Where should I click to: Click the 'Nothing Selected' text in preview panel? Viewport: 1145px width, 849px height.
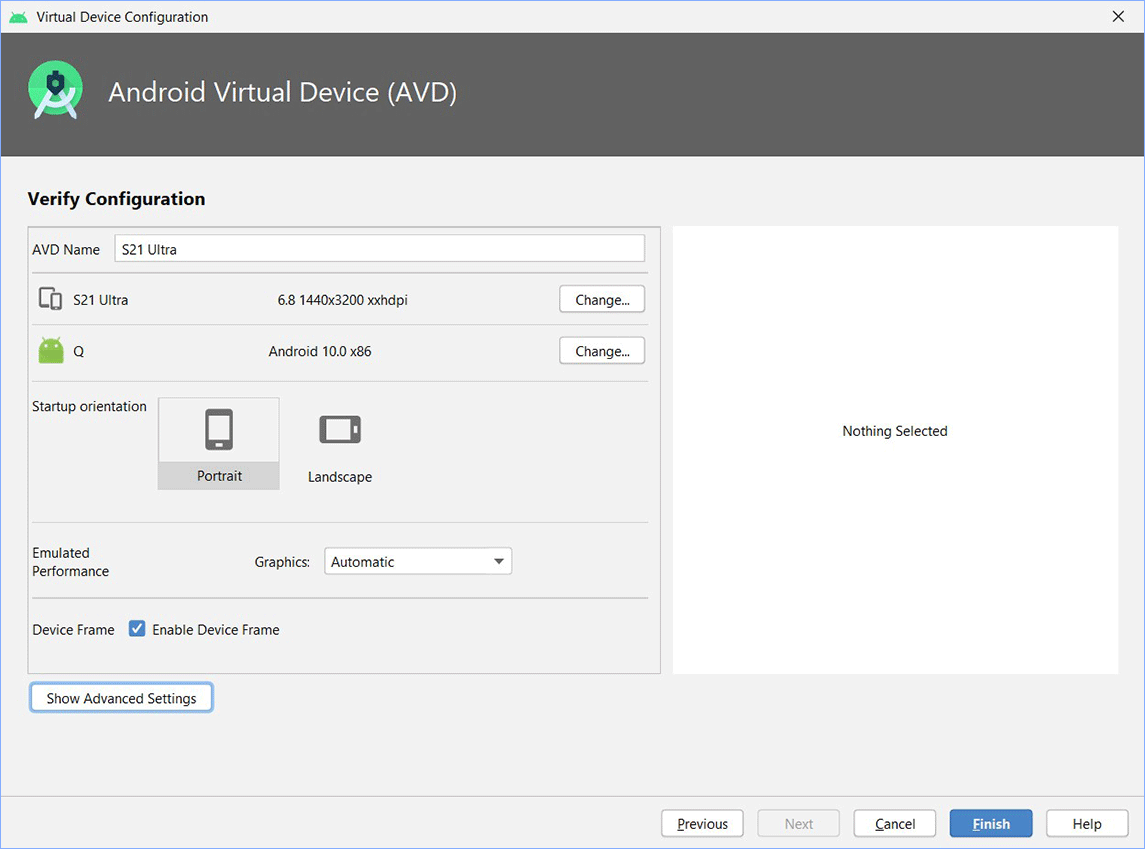click(x=895, y=431)
